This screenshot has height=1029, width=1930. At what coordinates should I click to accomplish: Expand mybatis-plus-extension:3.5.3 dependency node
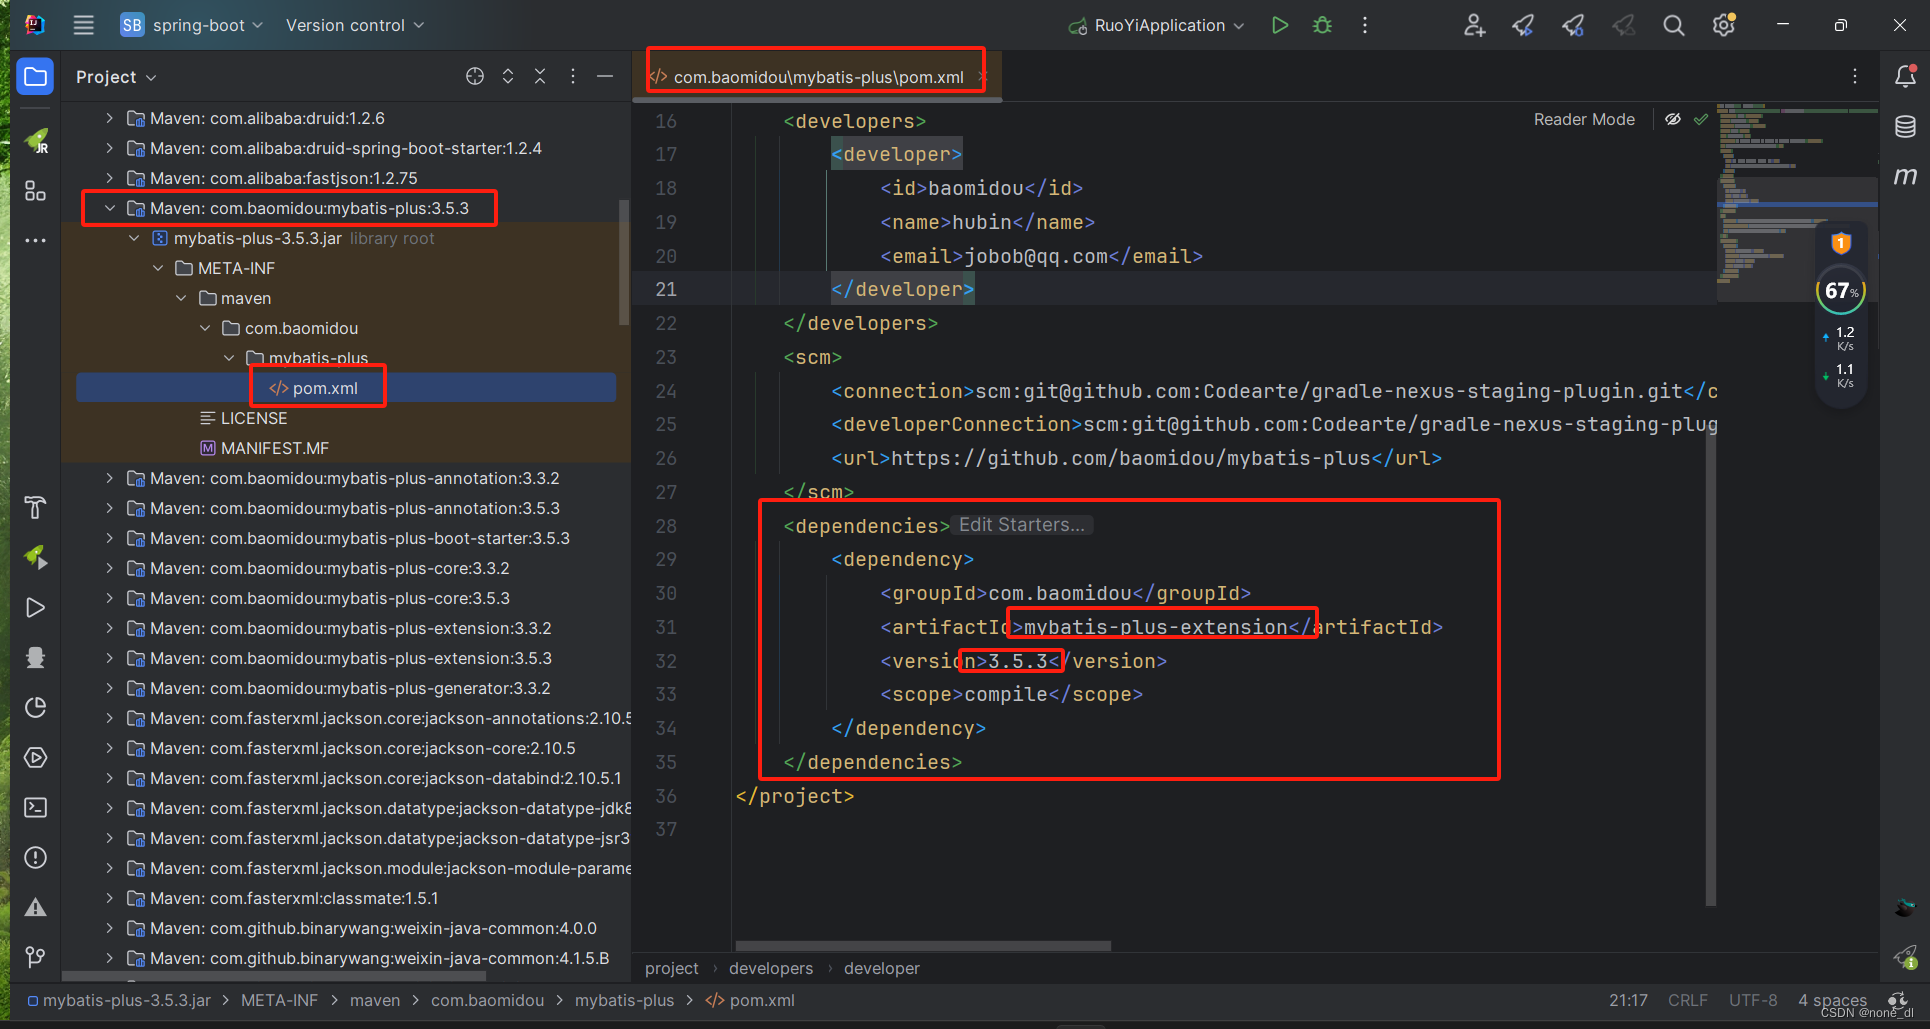[x=109, y=658]
